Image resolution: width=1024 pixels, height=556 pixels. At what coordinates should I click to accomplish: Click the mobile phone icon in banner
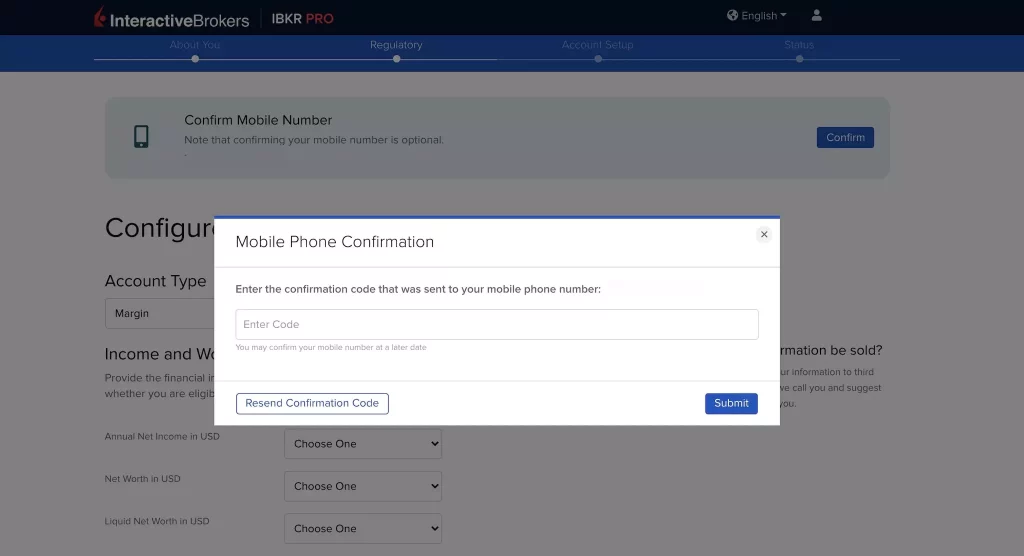pos(142,137)
